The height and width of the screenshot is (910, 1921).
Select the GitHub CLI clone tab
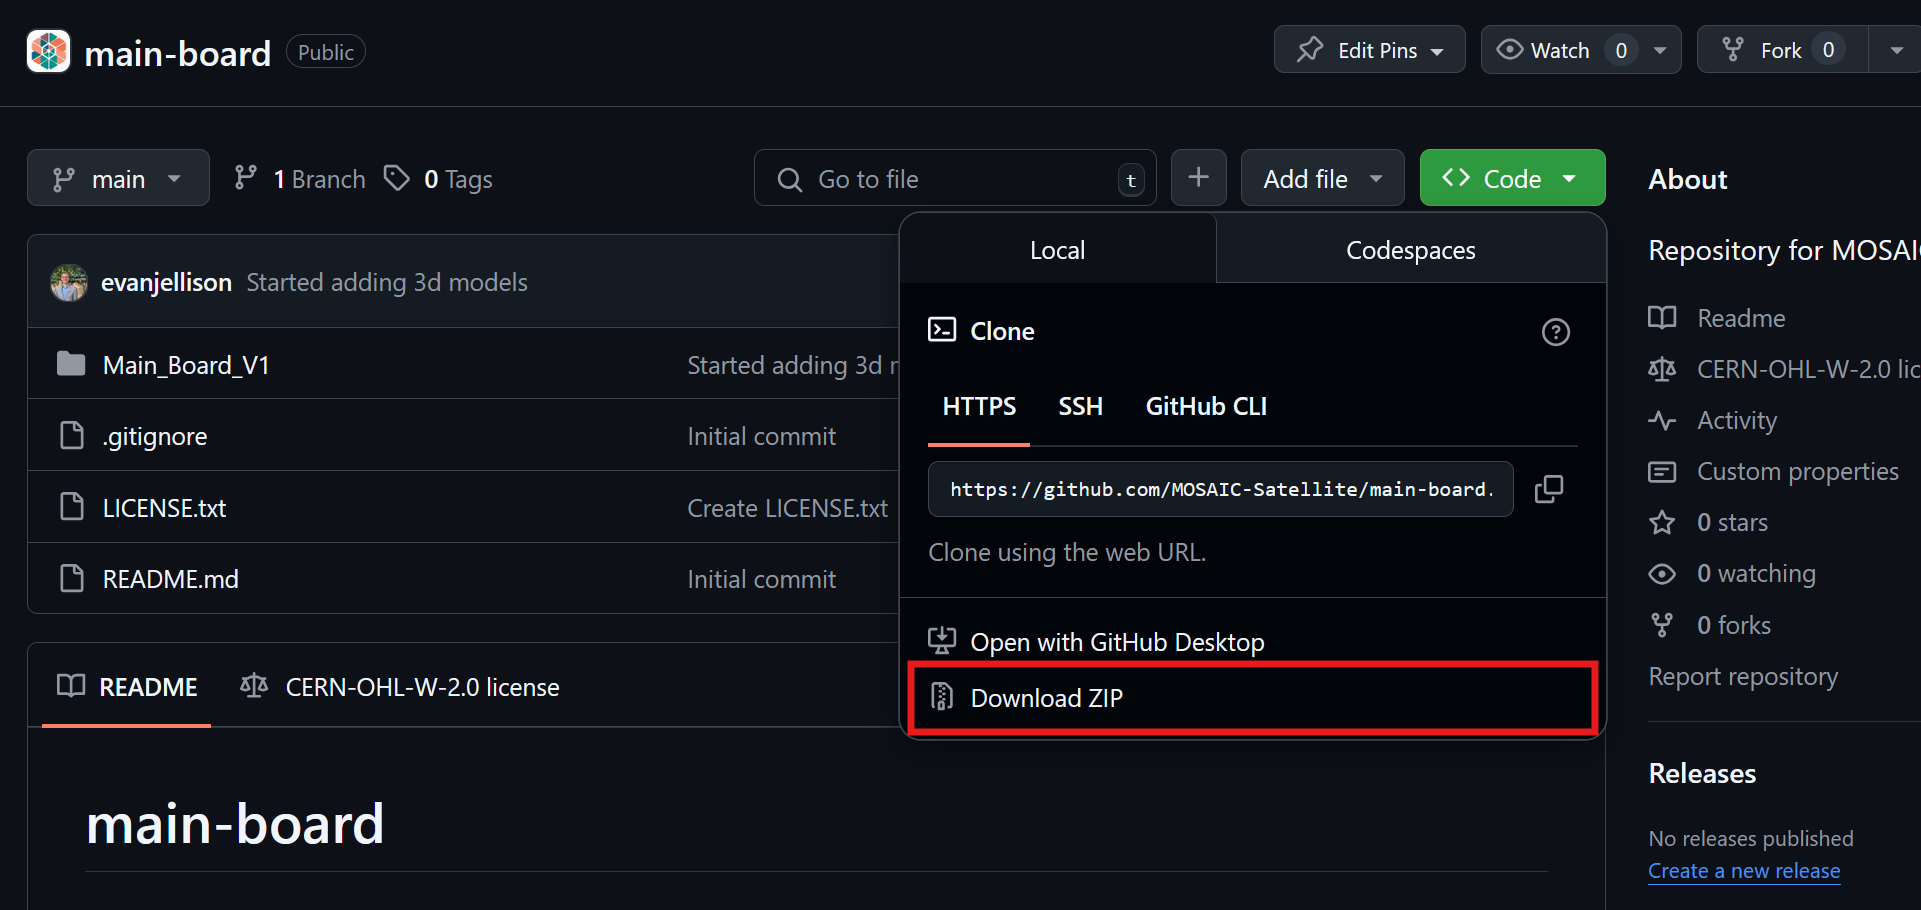tap(1206, 407)
